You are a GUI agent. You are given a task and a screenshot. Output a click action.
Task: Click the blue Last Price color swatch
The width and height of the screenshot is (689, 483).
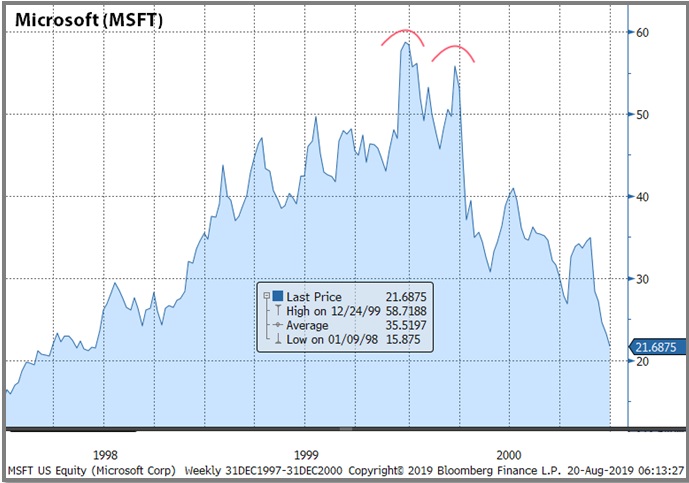(x=277, y=298)
